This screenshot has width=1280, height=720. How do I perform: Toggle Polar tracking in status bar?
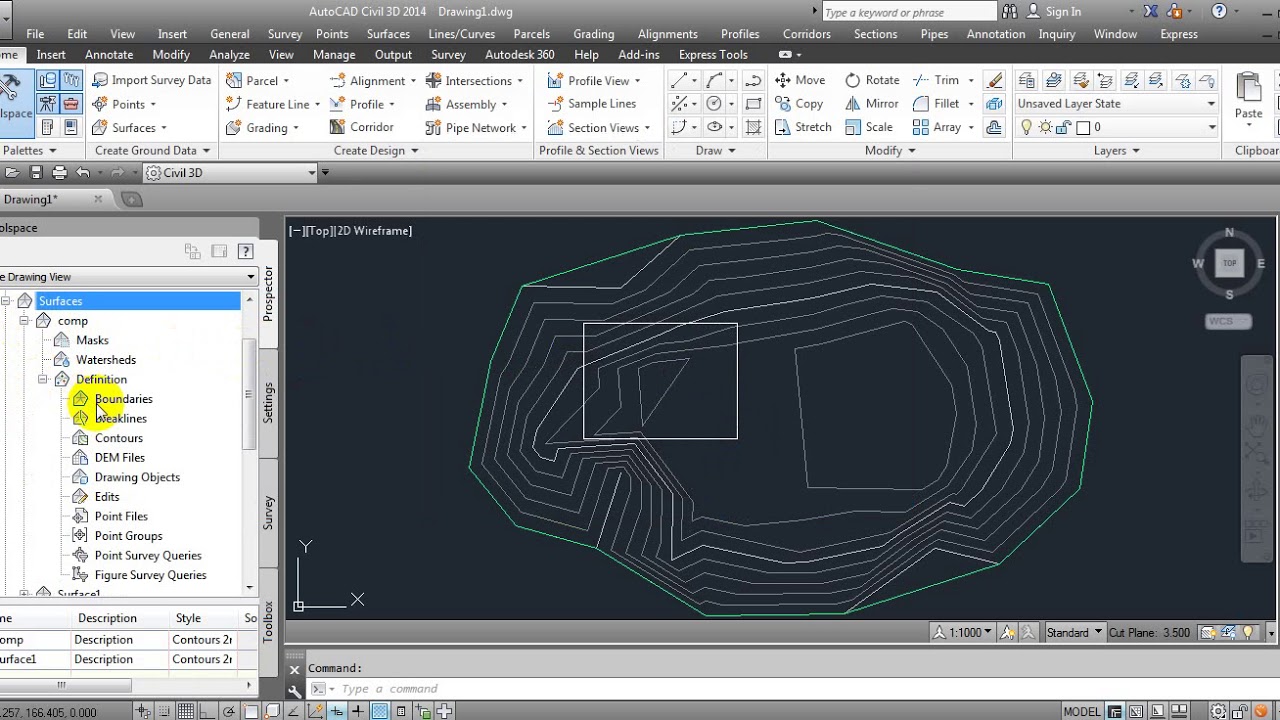(x=230, y=712)
